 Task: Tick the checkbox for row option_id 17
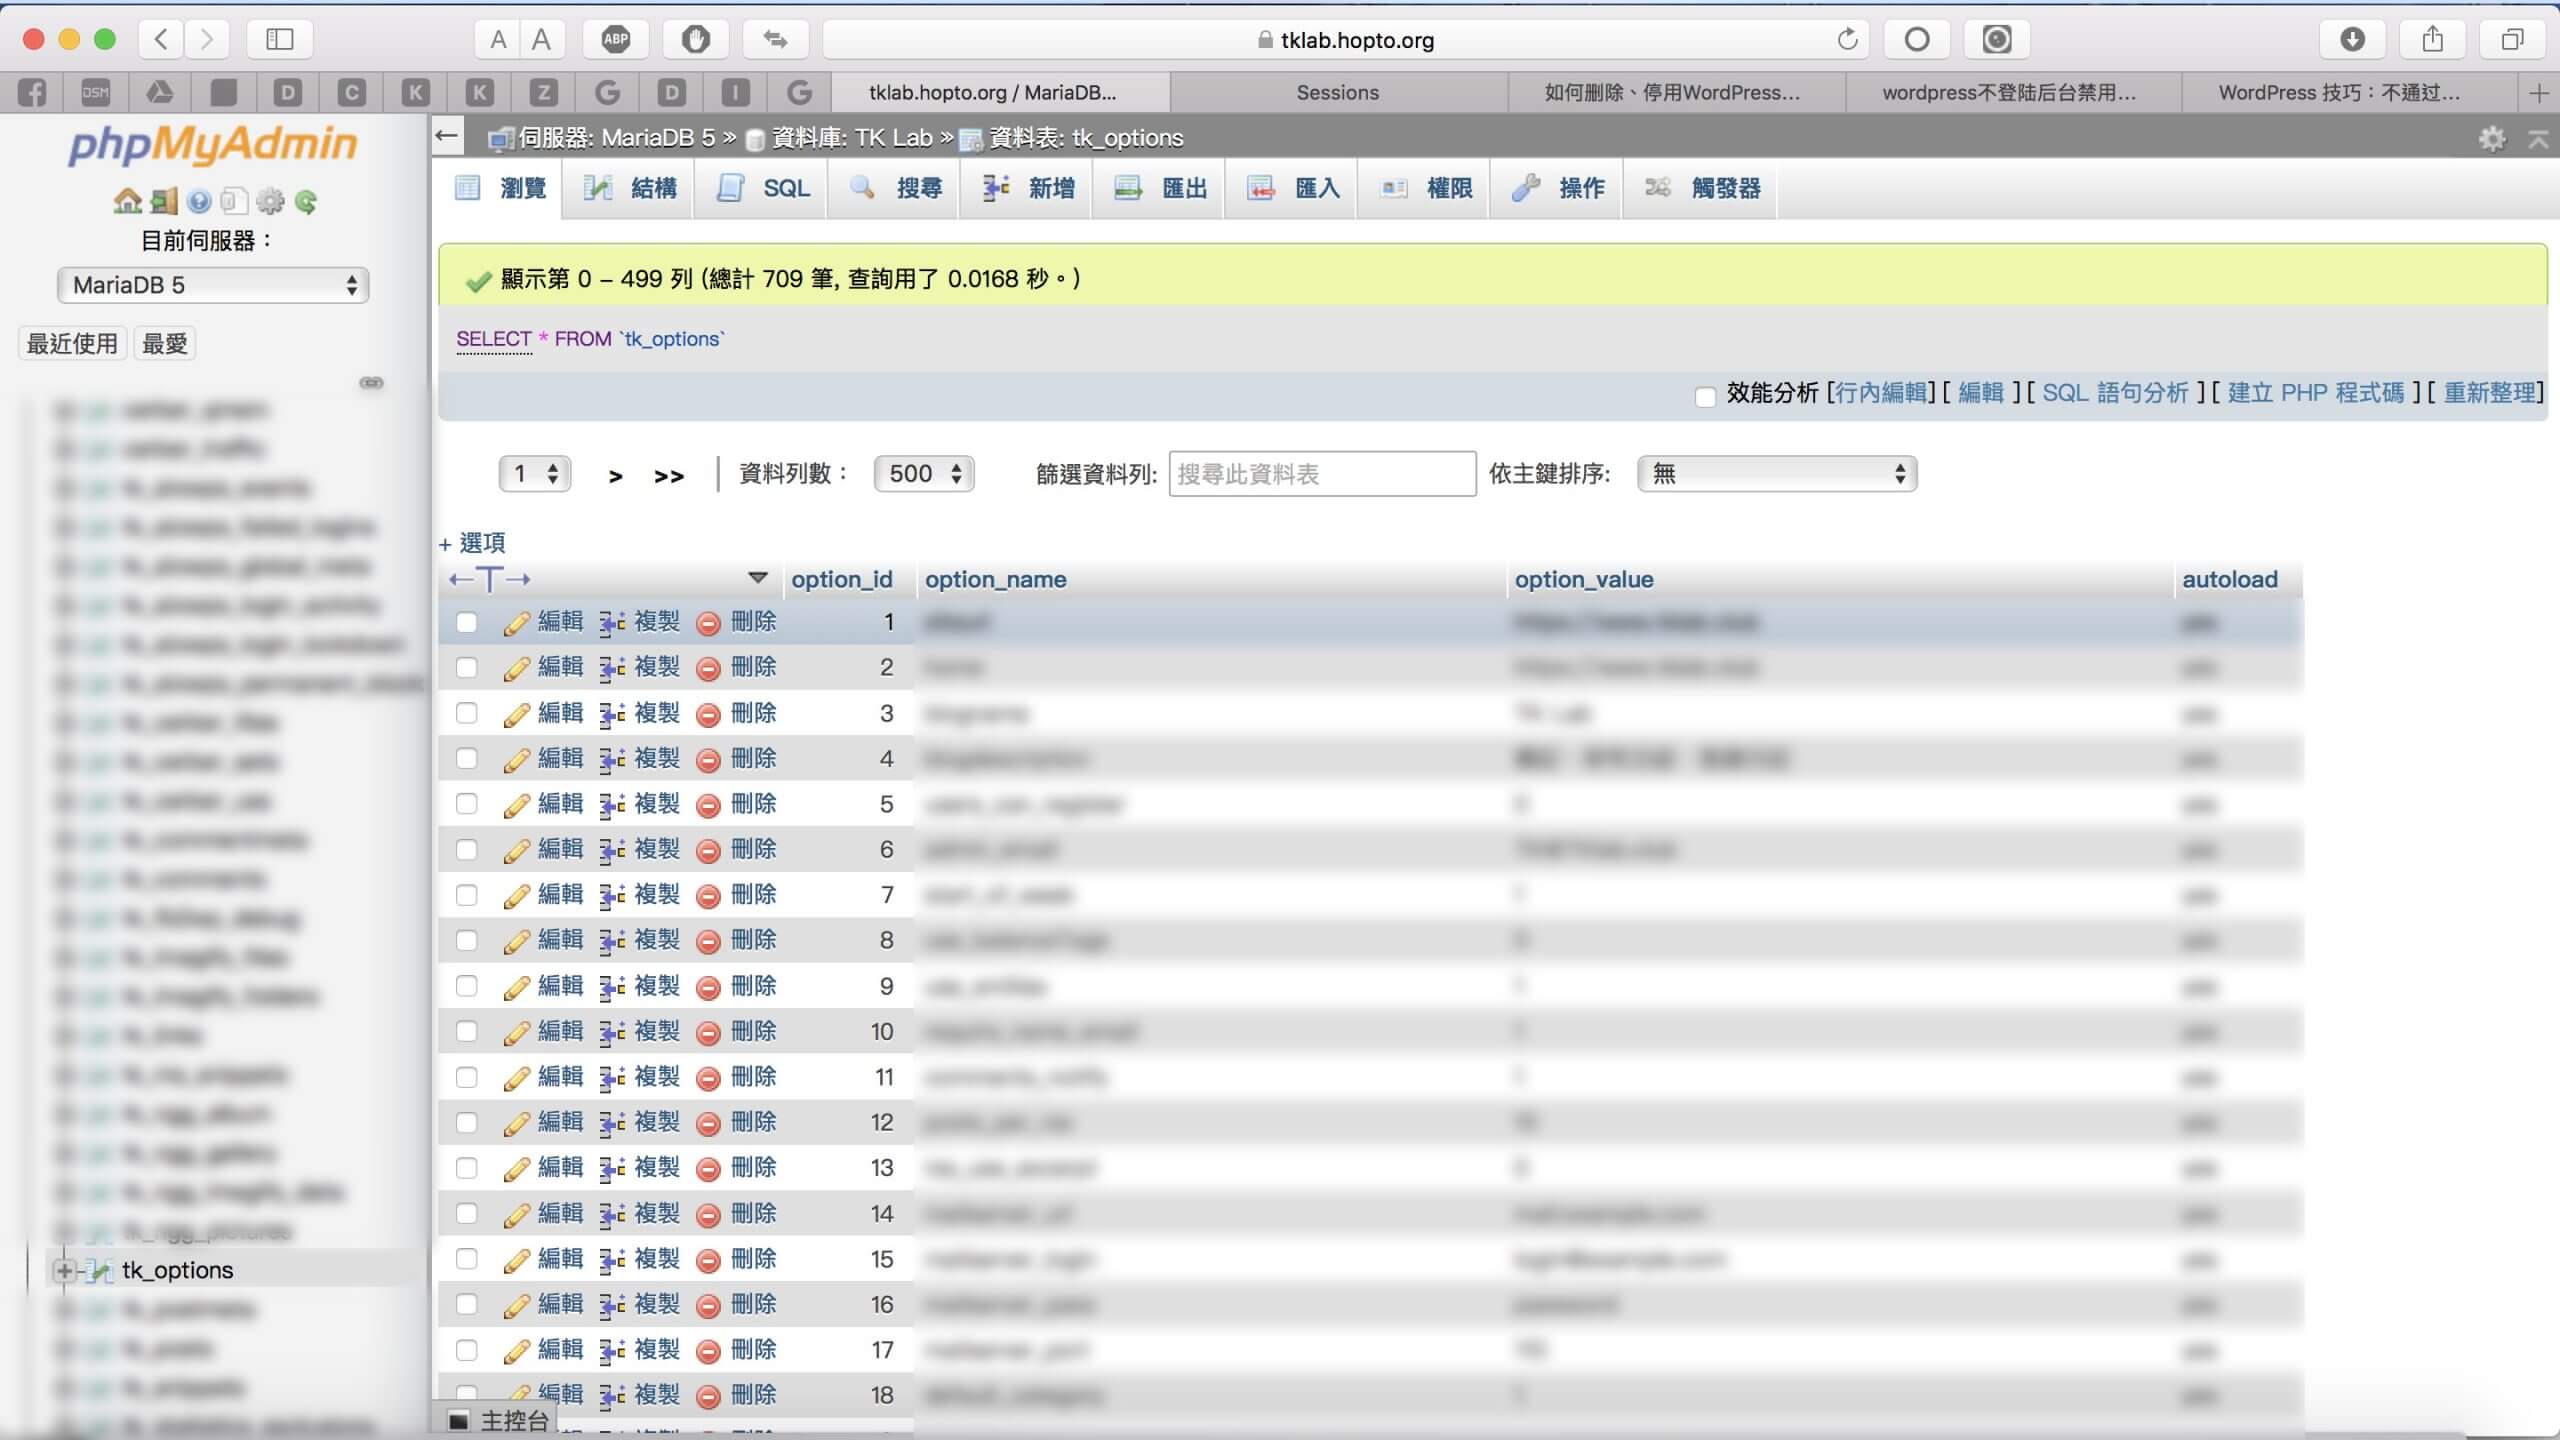(466, 1349)
